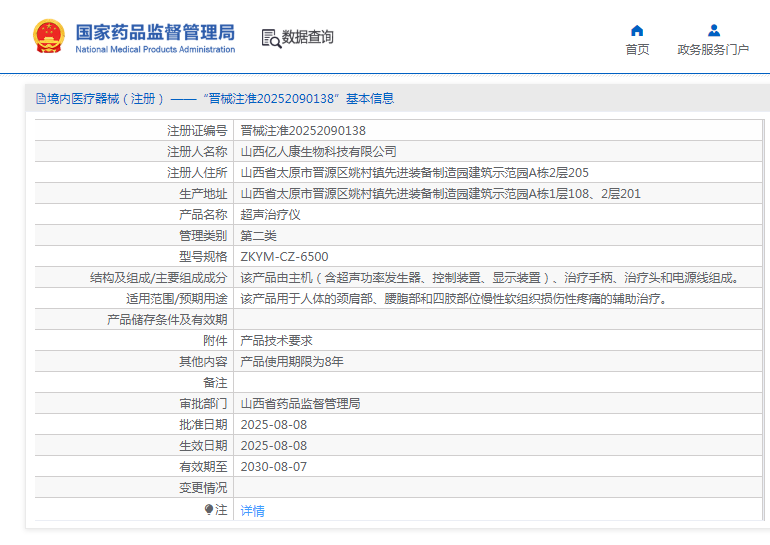Go to the 政务服务门户 text link

(x=713, y=50)
